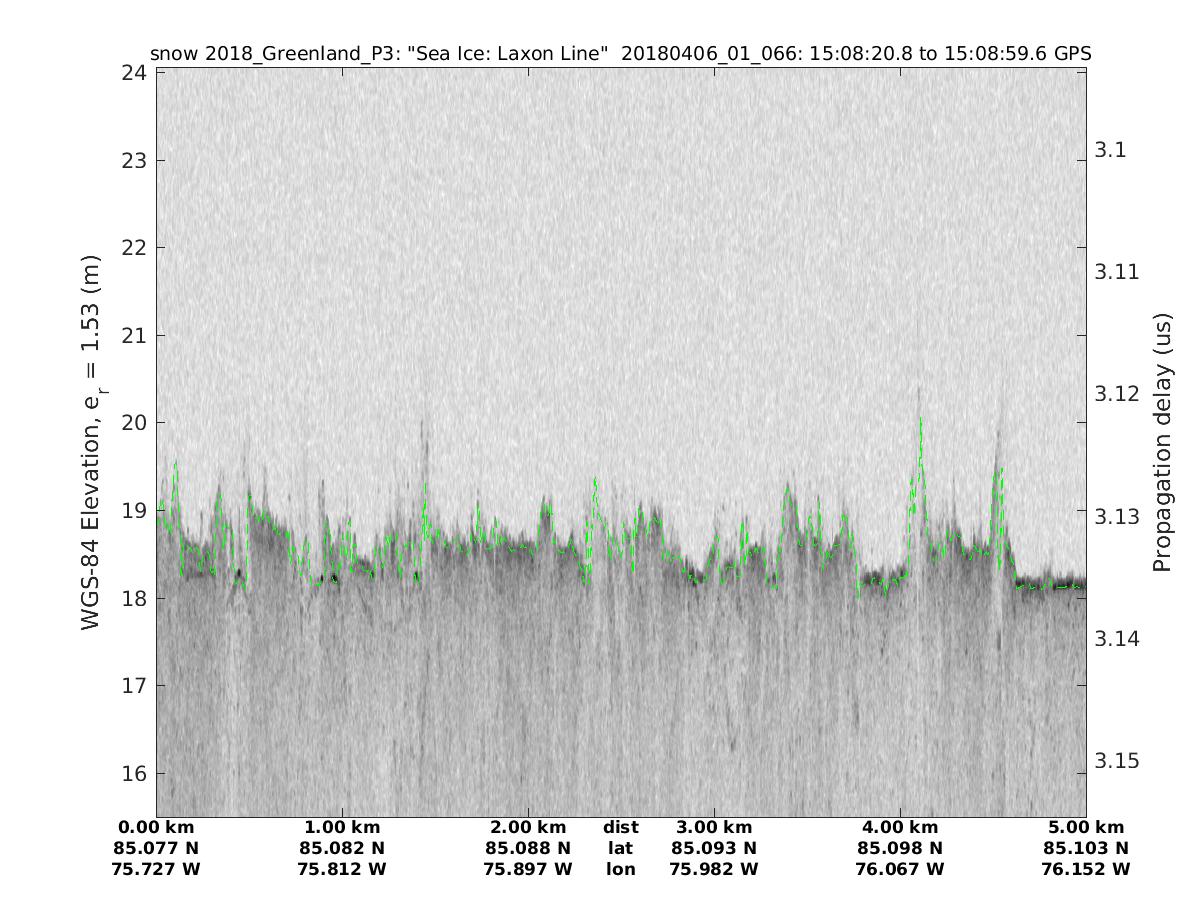The width and height of the screenshot is (1200, 900).
Task: Select the 22 elevation tick label
Action: pyautogui.click(x=134, y=248)
